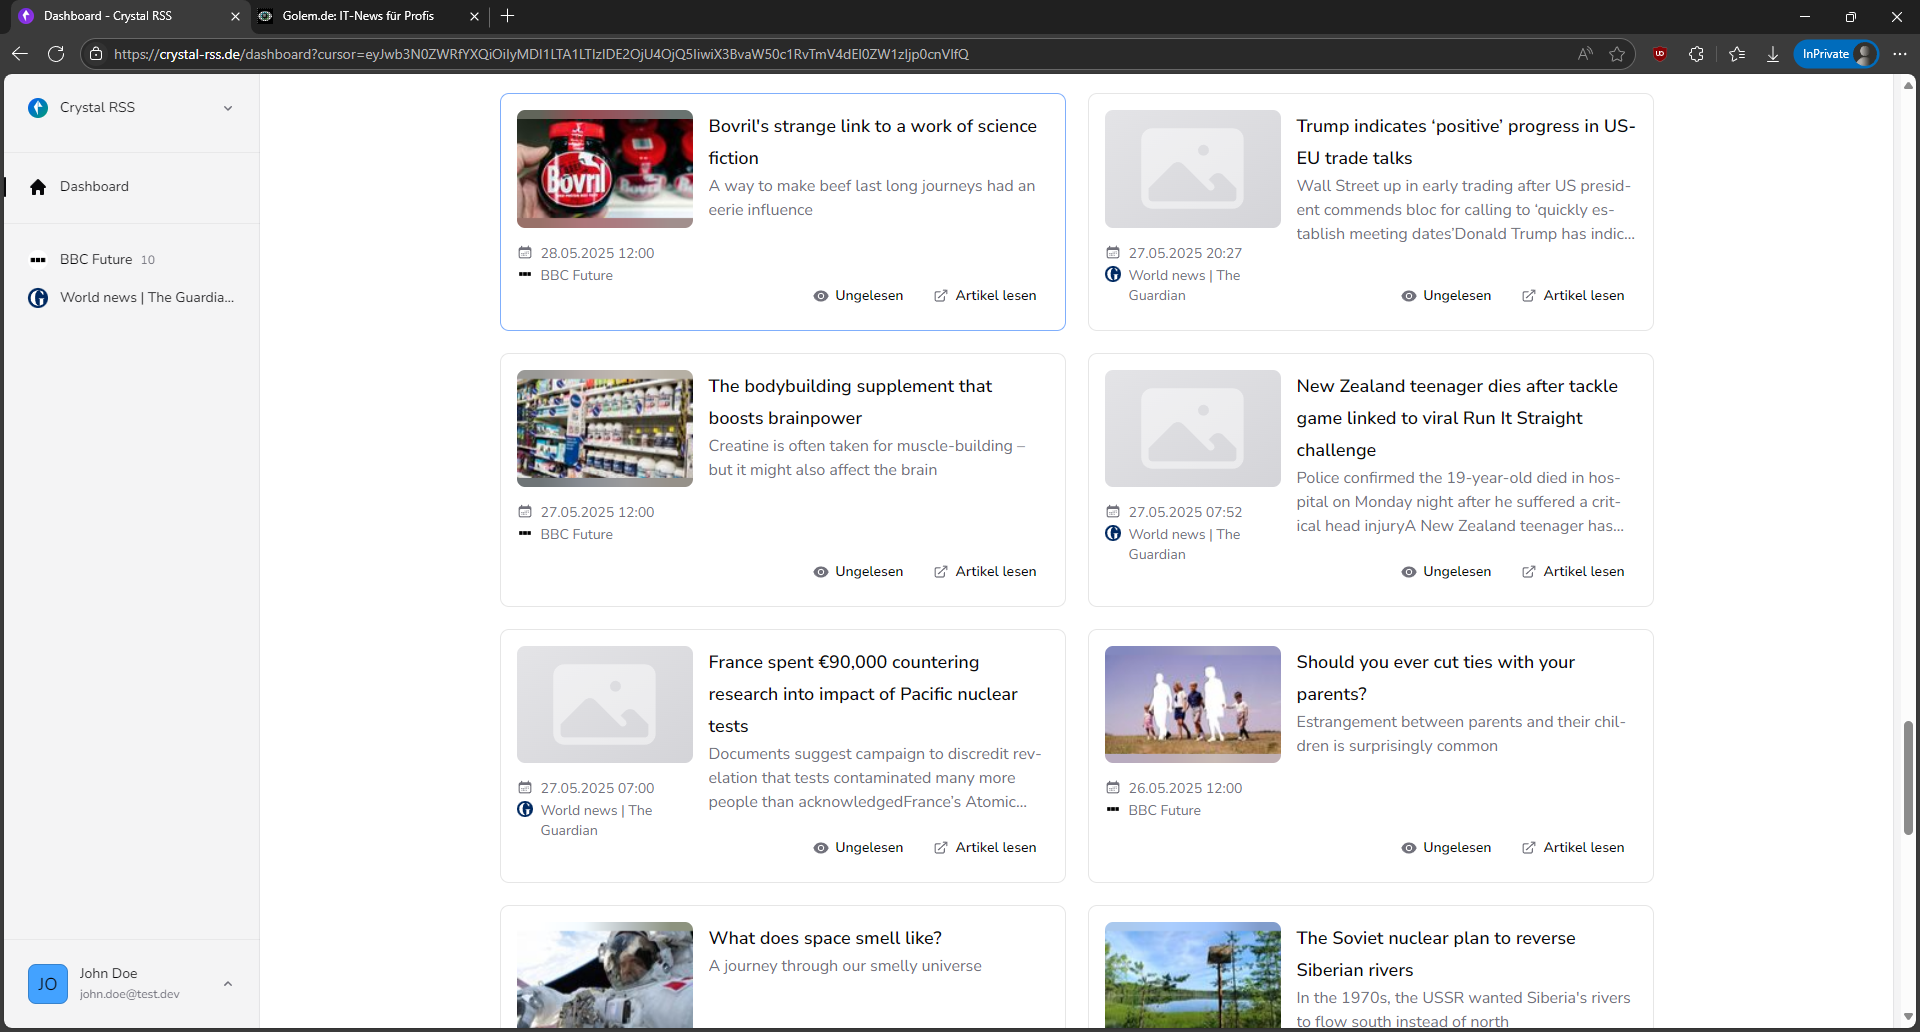Click the Bovril jar article thumbnail

pos(604,169)
